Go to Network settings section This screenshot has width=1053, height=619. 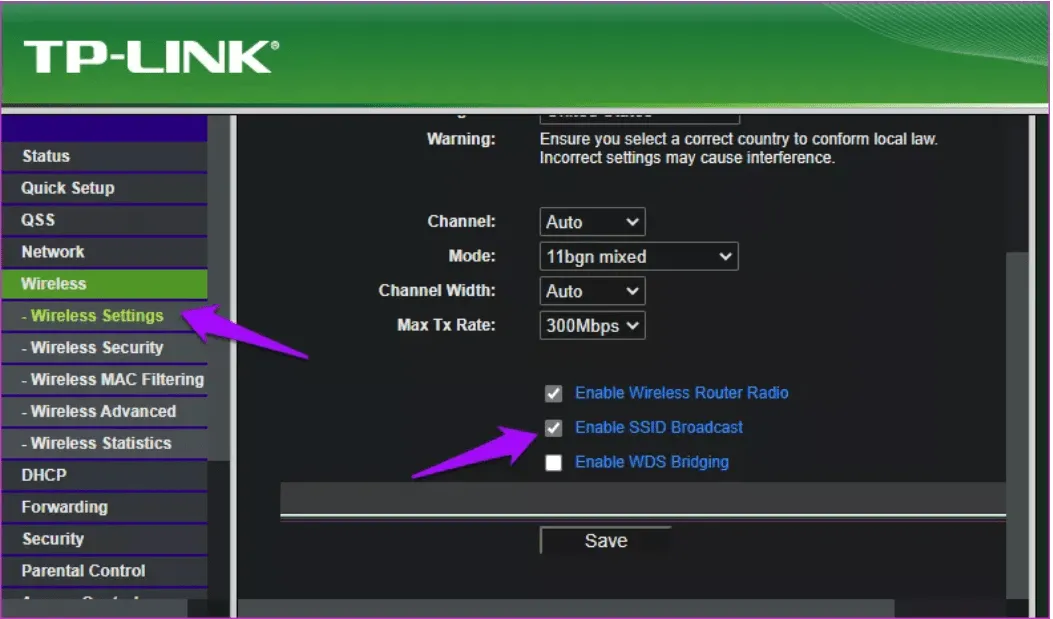(53, 252)
